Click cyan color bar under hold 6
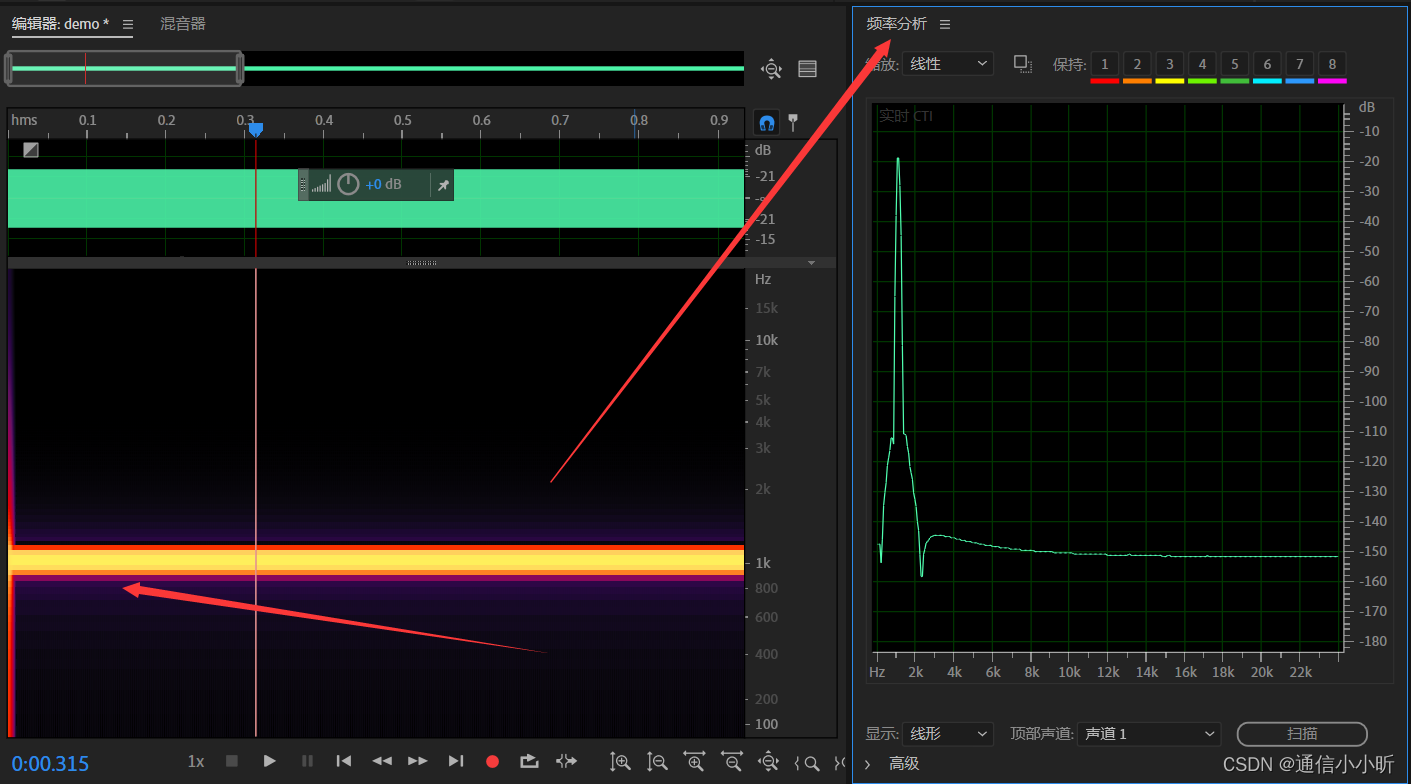Viewport: 1411px width, 784px height. point(1267,80)
